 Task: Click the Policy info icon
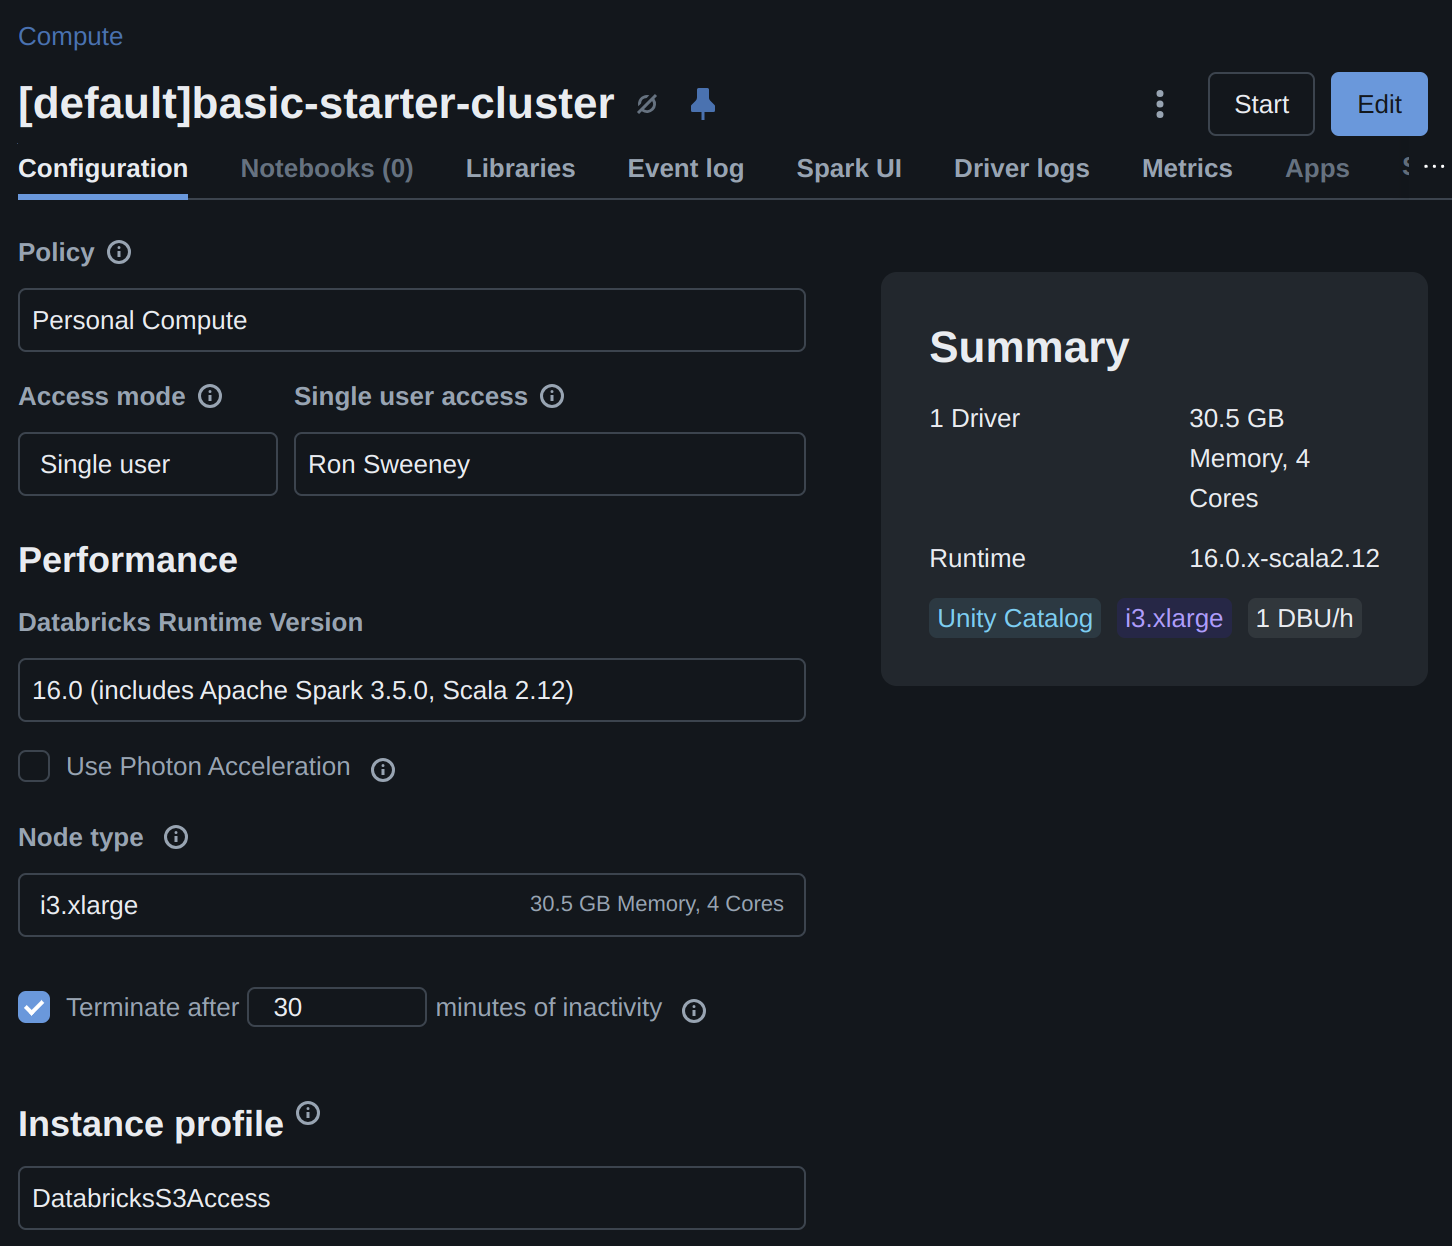click(x=119, y=252)
